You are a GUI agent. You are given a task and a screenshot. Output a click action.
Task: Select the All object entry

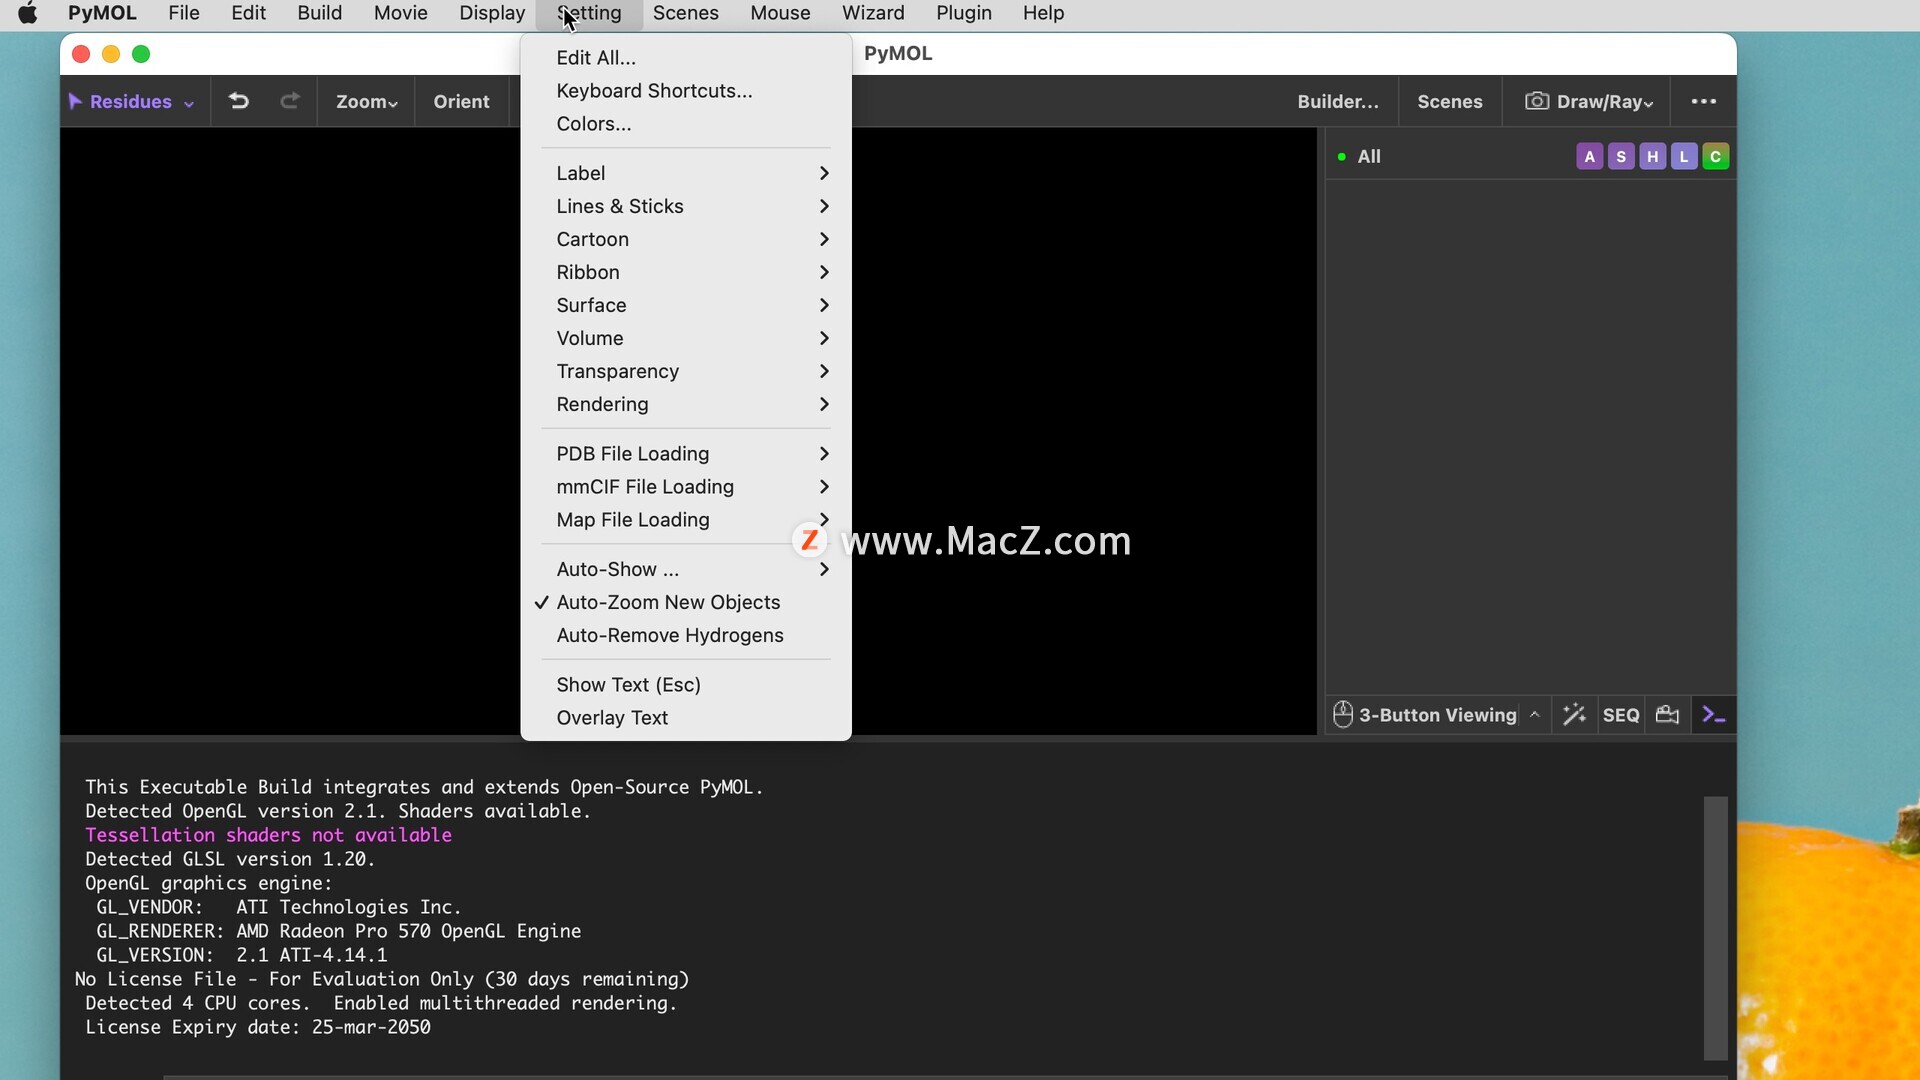[1369, 157]
